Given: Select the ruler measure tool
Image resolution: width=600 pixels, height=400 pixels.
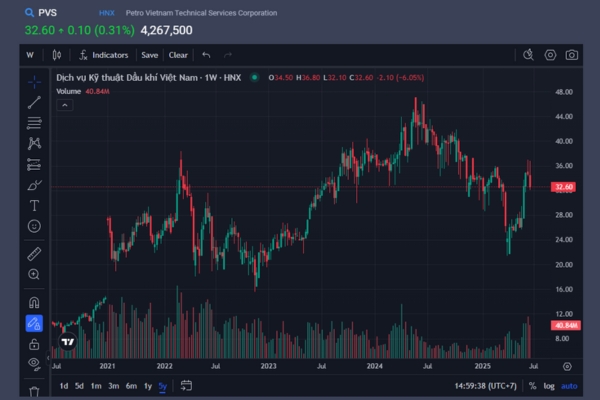Looking at the screenshot, I should point(34,254).
